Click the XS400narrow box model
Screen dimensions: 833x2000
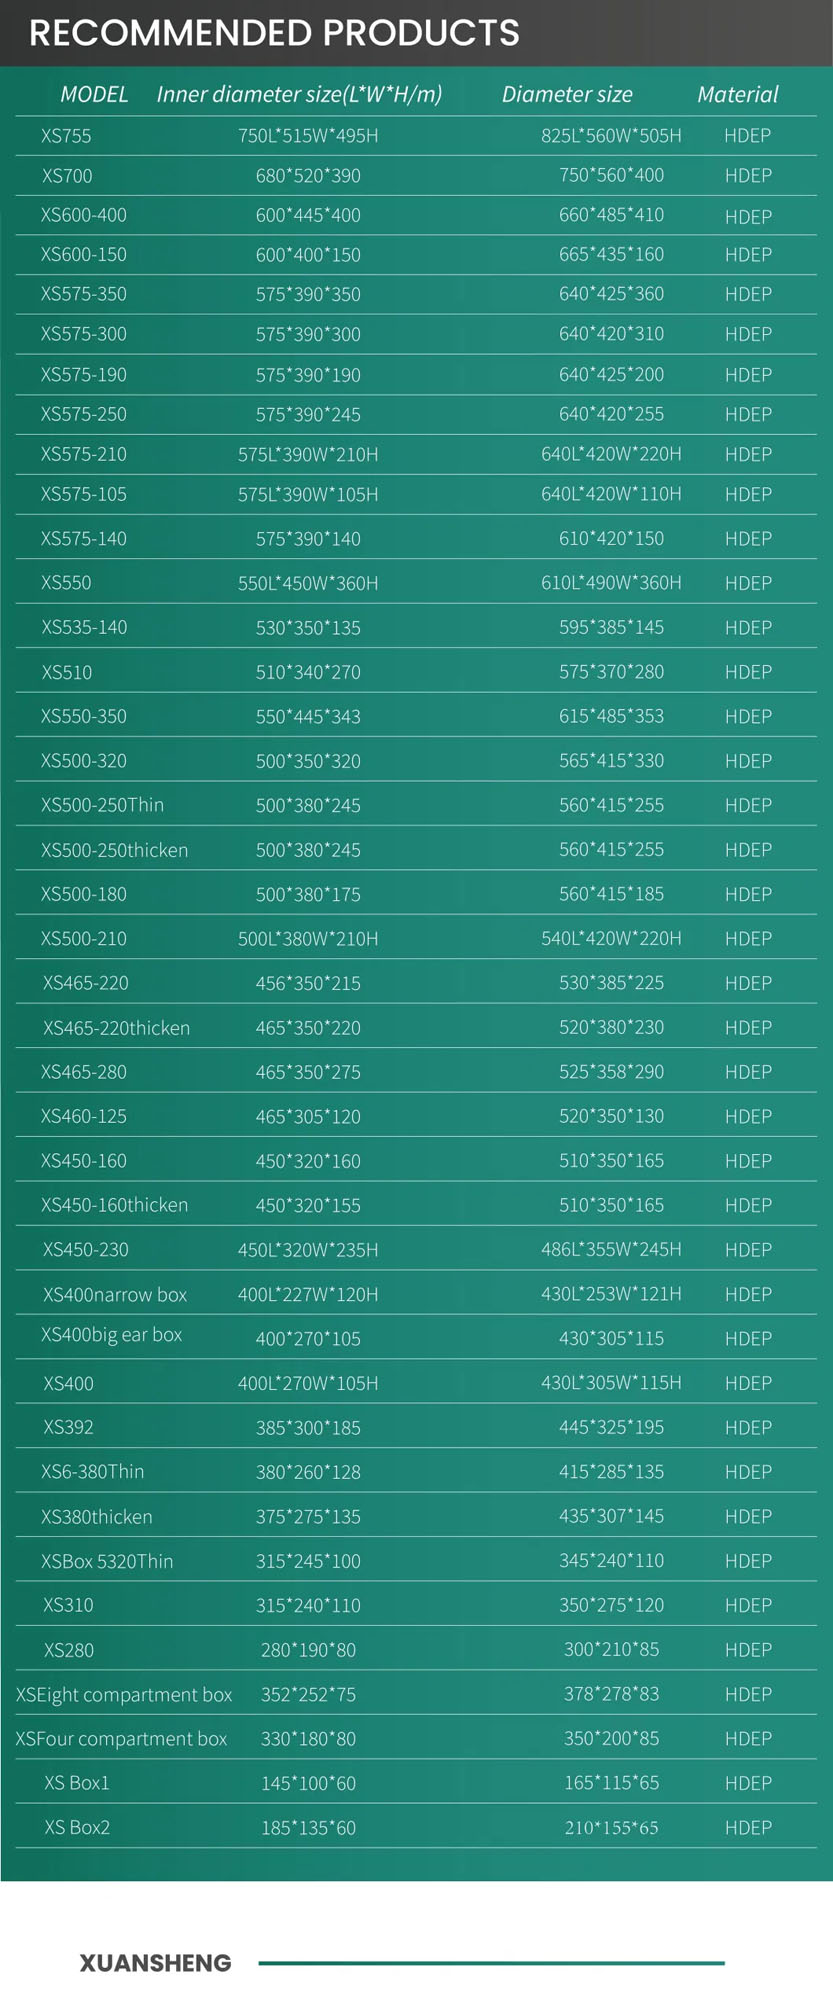(x=115, y=1294)
